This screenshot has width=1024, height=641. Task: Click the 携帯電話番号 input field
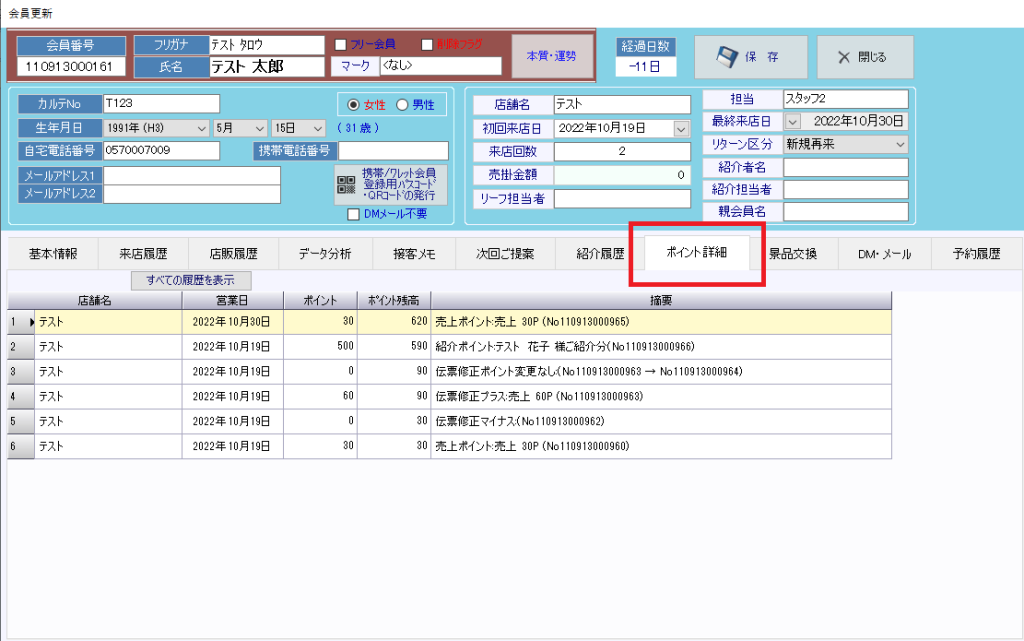pyautogui.click(x=393, y=151)
